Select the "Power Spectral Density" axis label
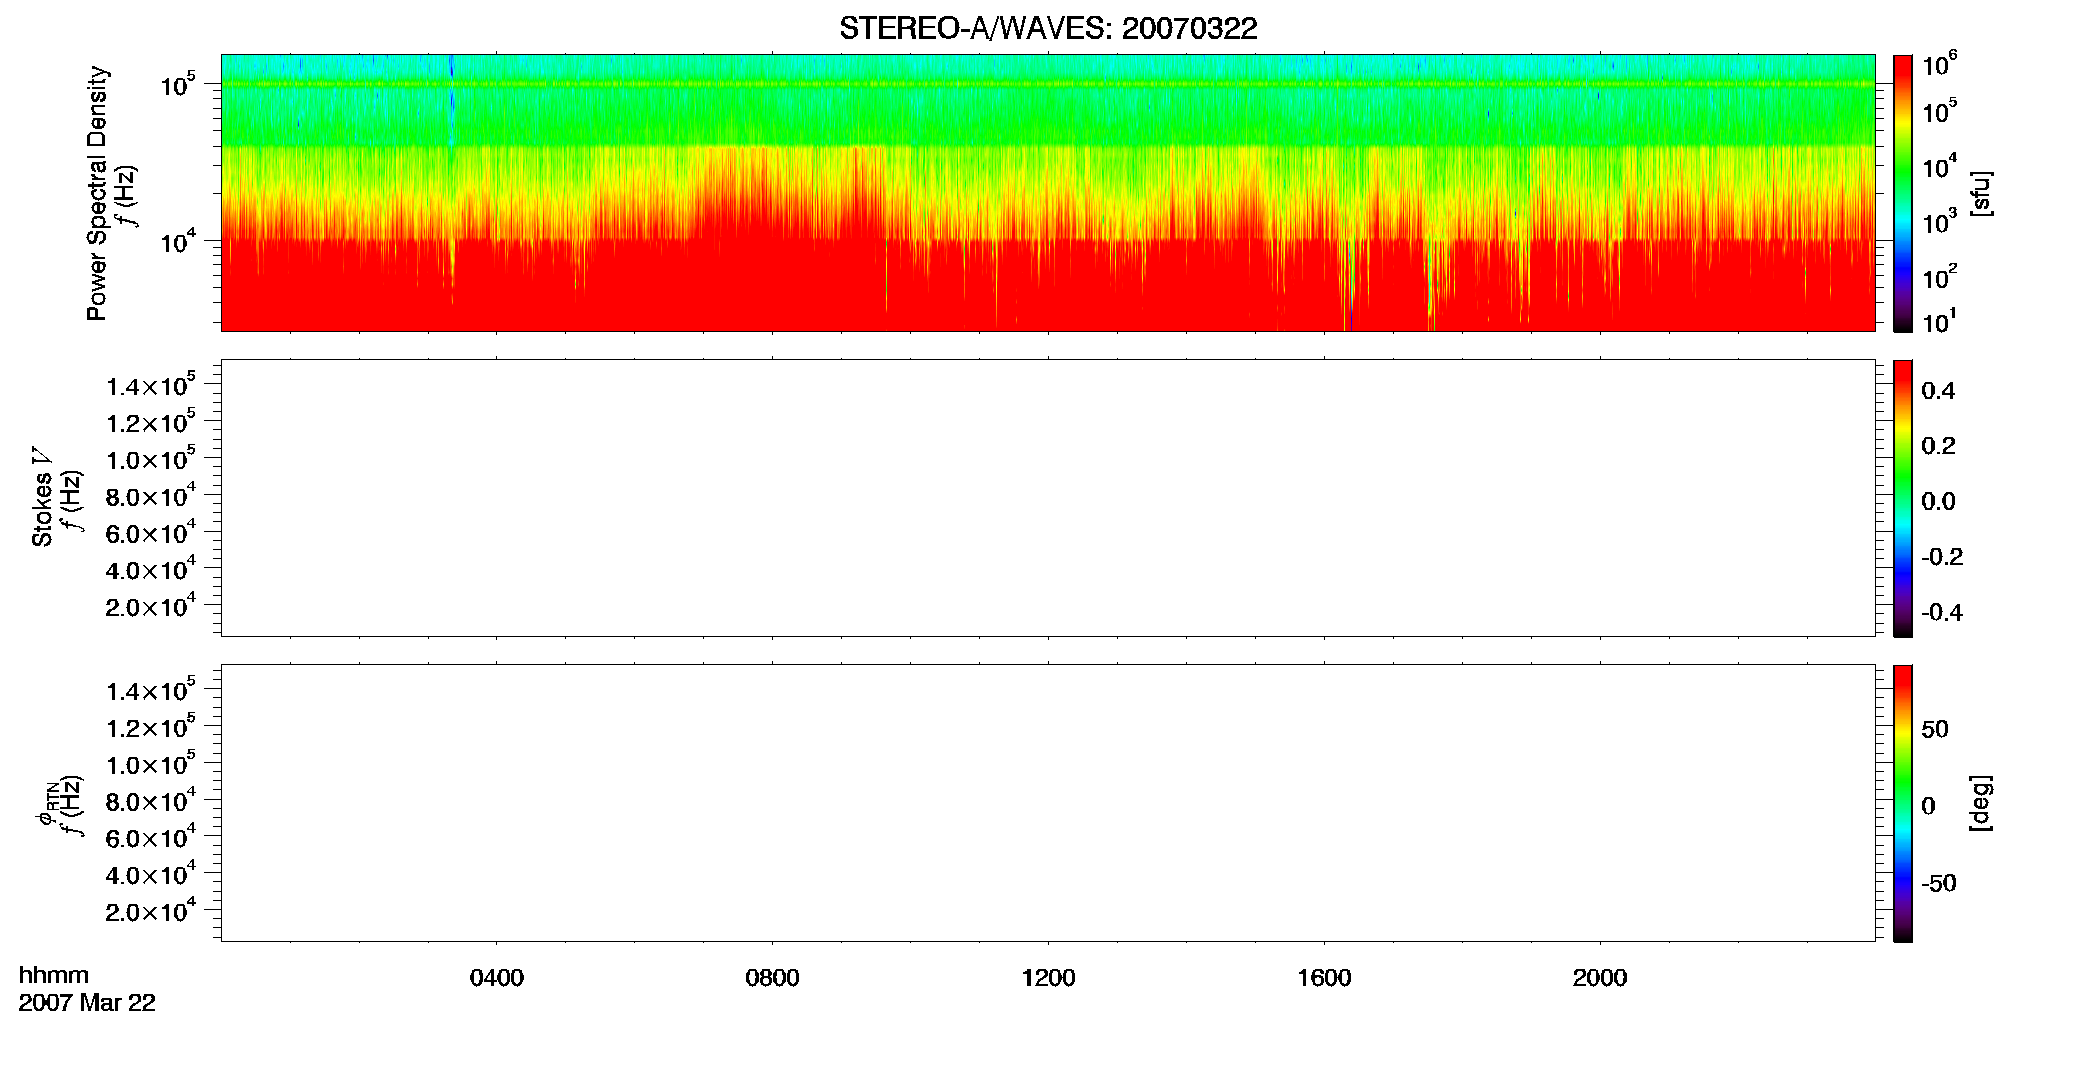 (x=97, y=193)
